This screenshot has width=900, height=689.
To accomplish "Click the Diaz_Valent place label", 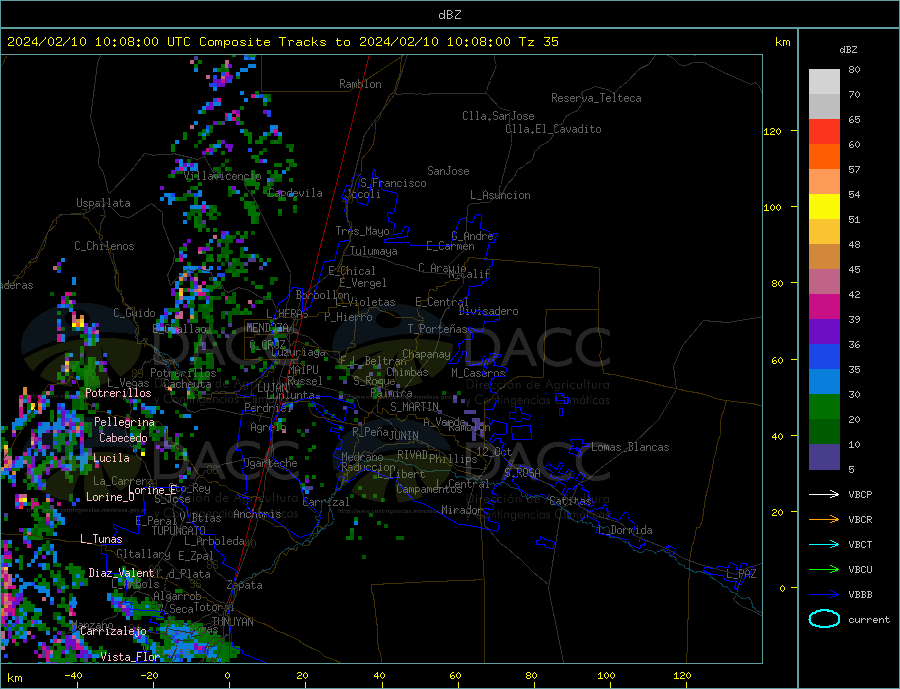I will tap(121, 573).
